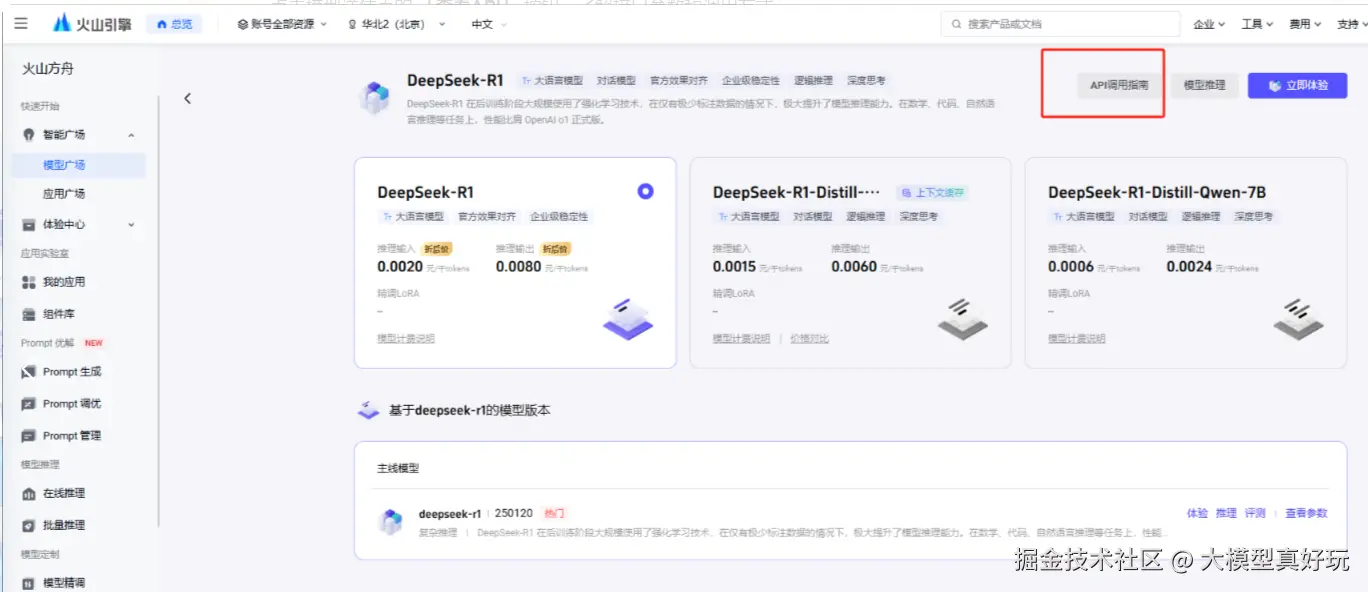
Task: Click DeepSeek-R1 header model icon
Action: coord(375,97)
